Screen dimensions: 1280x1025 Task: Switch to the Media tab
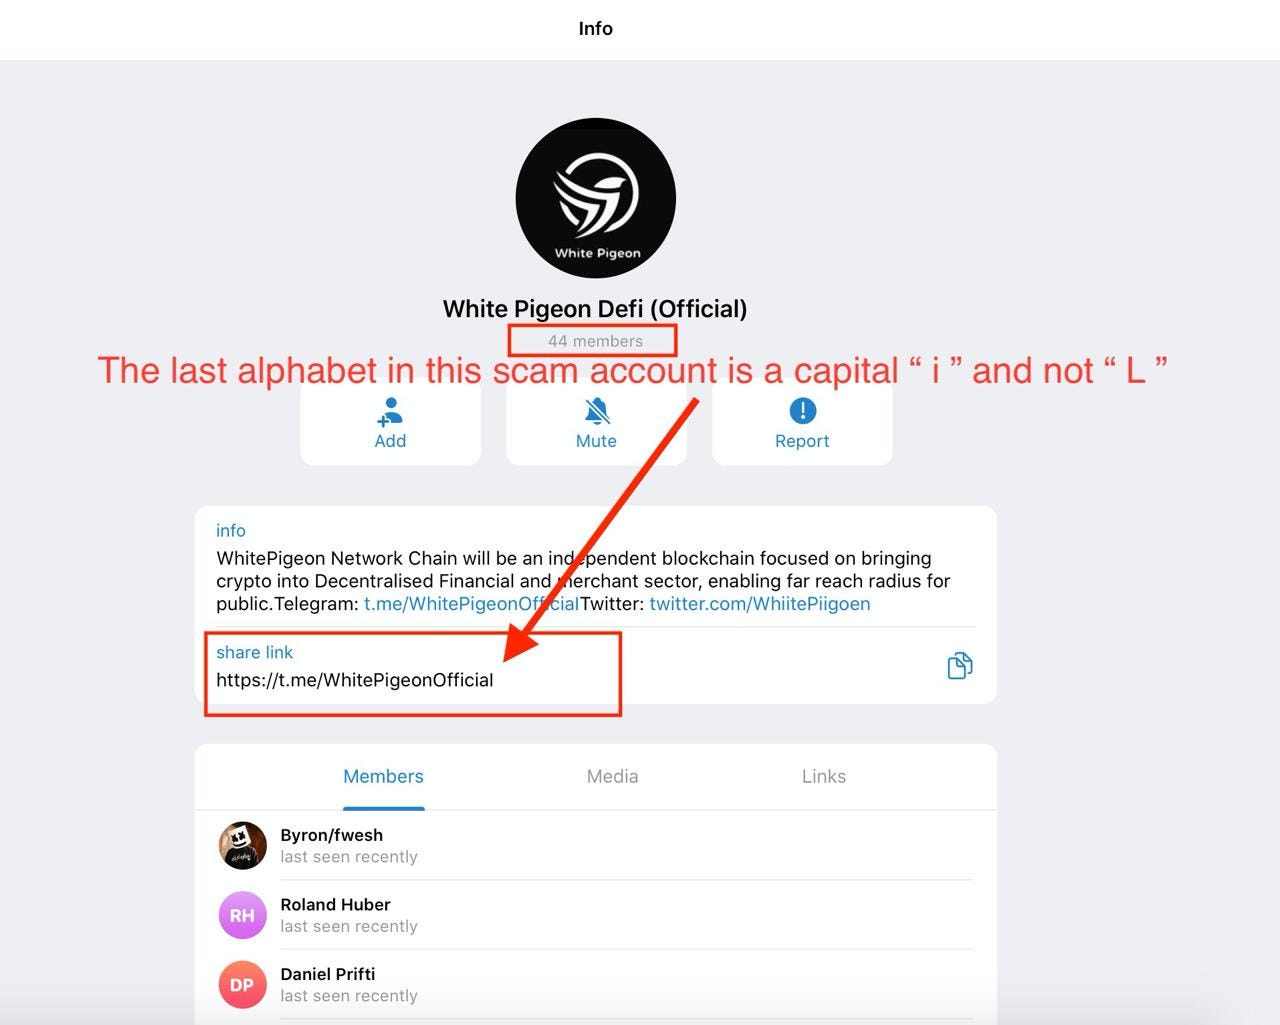[x=612, y=776]
